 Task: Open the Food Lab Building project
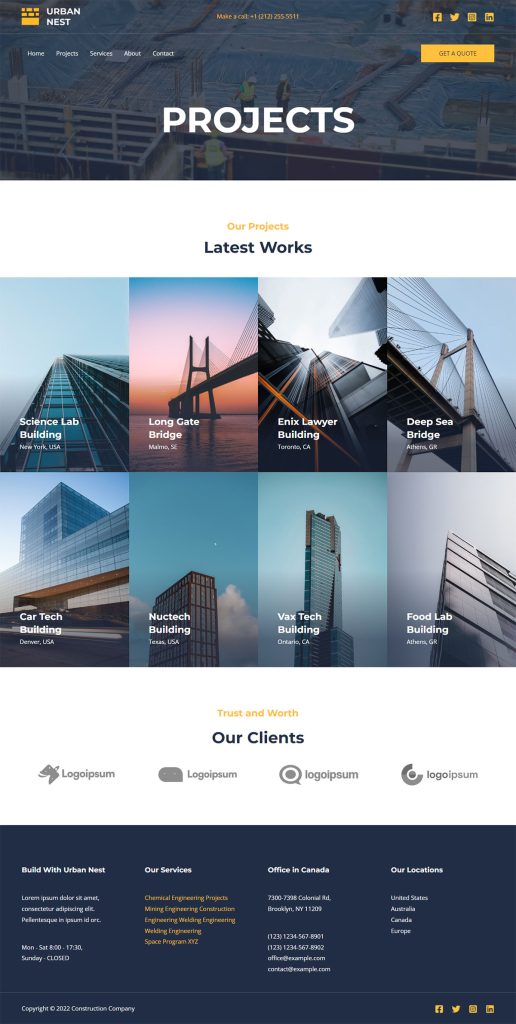[x=451, y=569]
